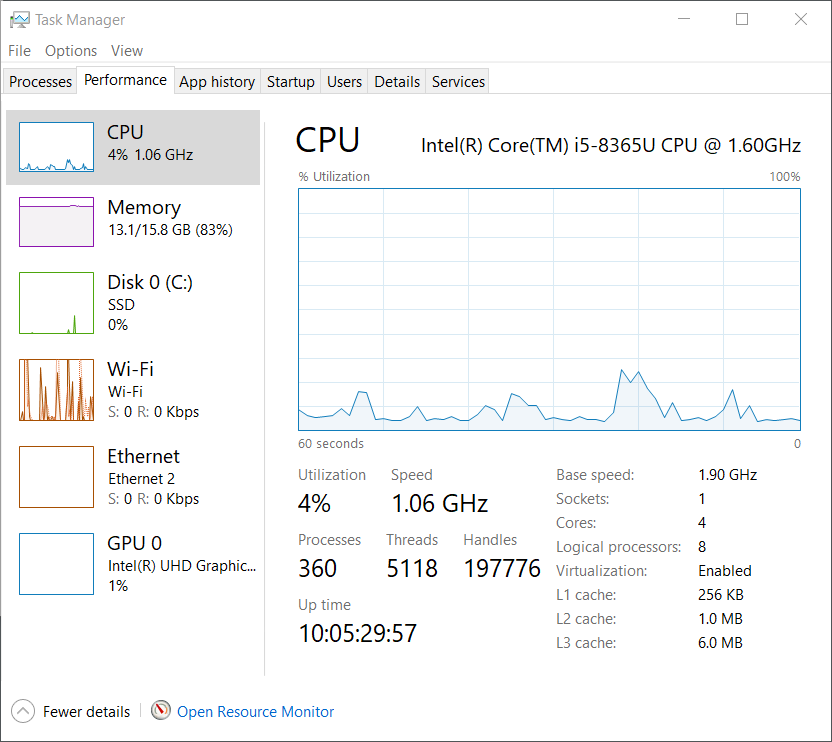Go to the Startup tab
Viewport: 832px width, 742px height.
291,82
